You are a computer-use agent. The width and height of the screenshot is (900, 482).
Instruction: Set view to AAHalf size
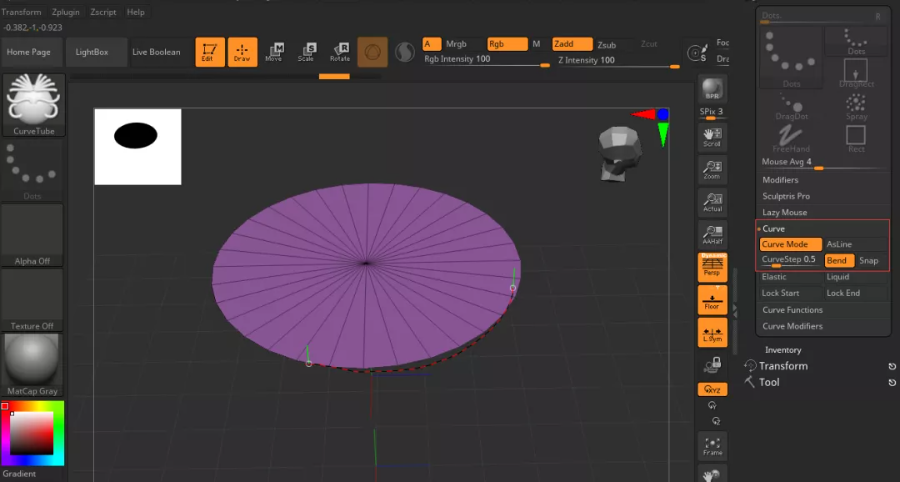point(712,235)
